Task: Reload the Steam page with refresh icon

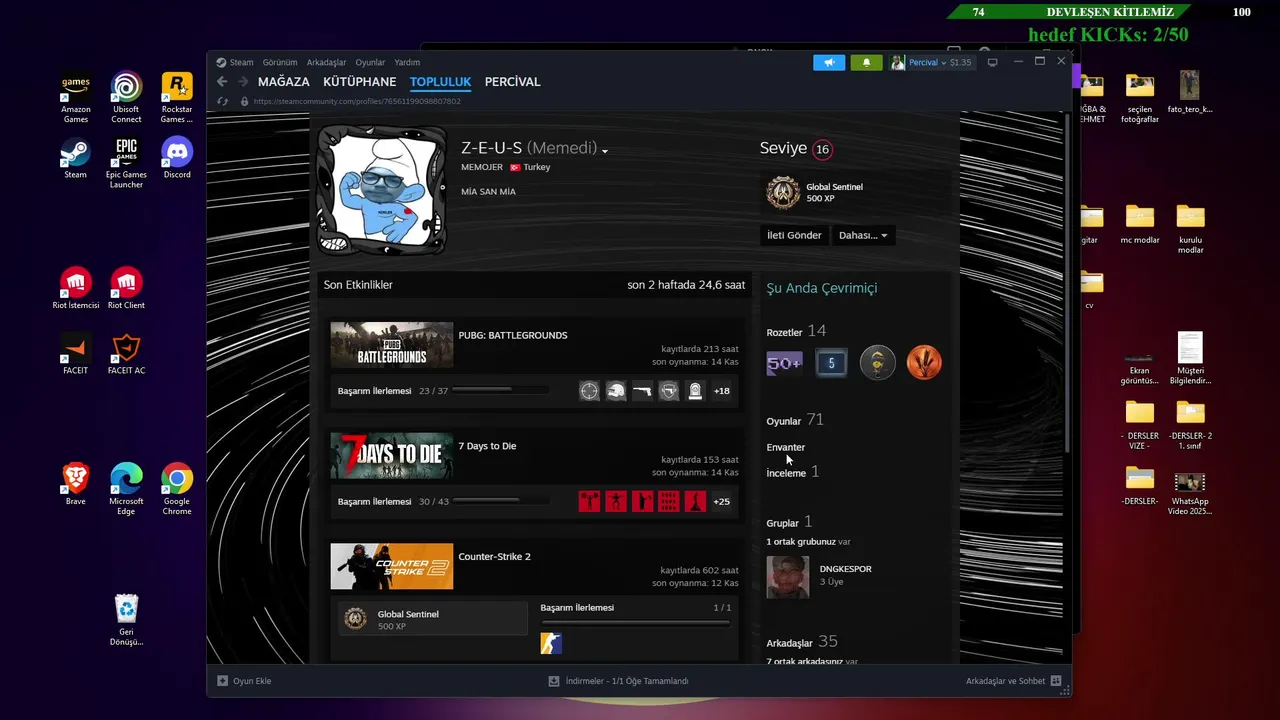Action: click(x=222, y=101)
